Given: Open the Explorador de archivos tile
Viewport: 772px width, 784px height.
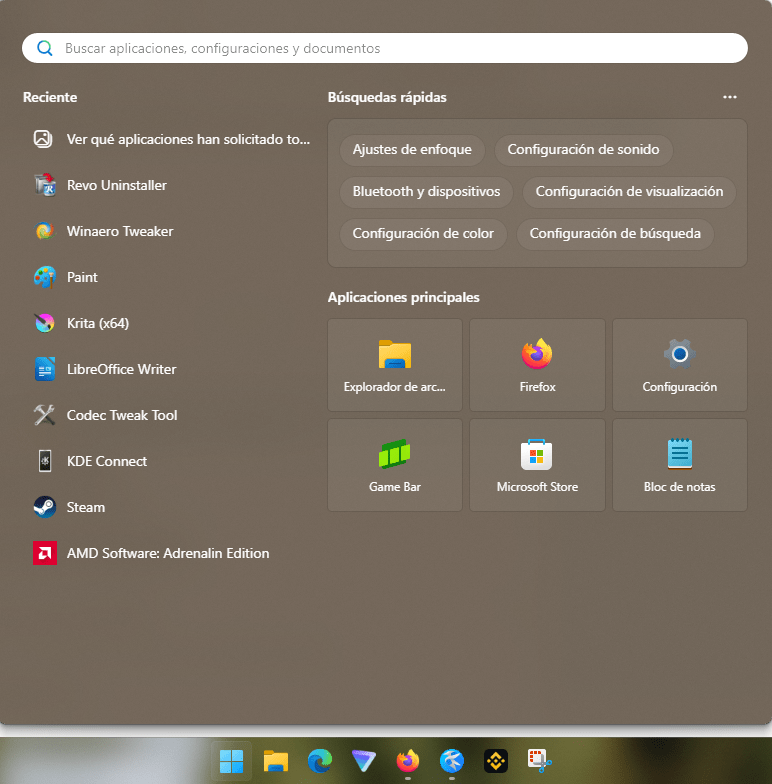Looking at the screenshot, I should pyautogui.click(x=395, y=365).
